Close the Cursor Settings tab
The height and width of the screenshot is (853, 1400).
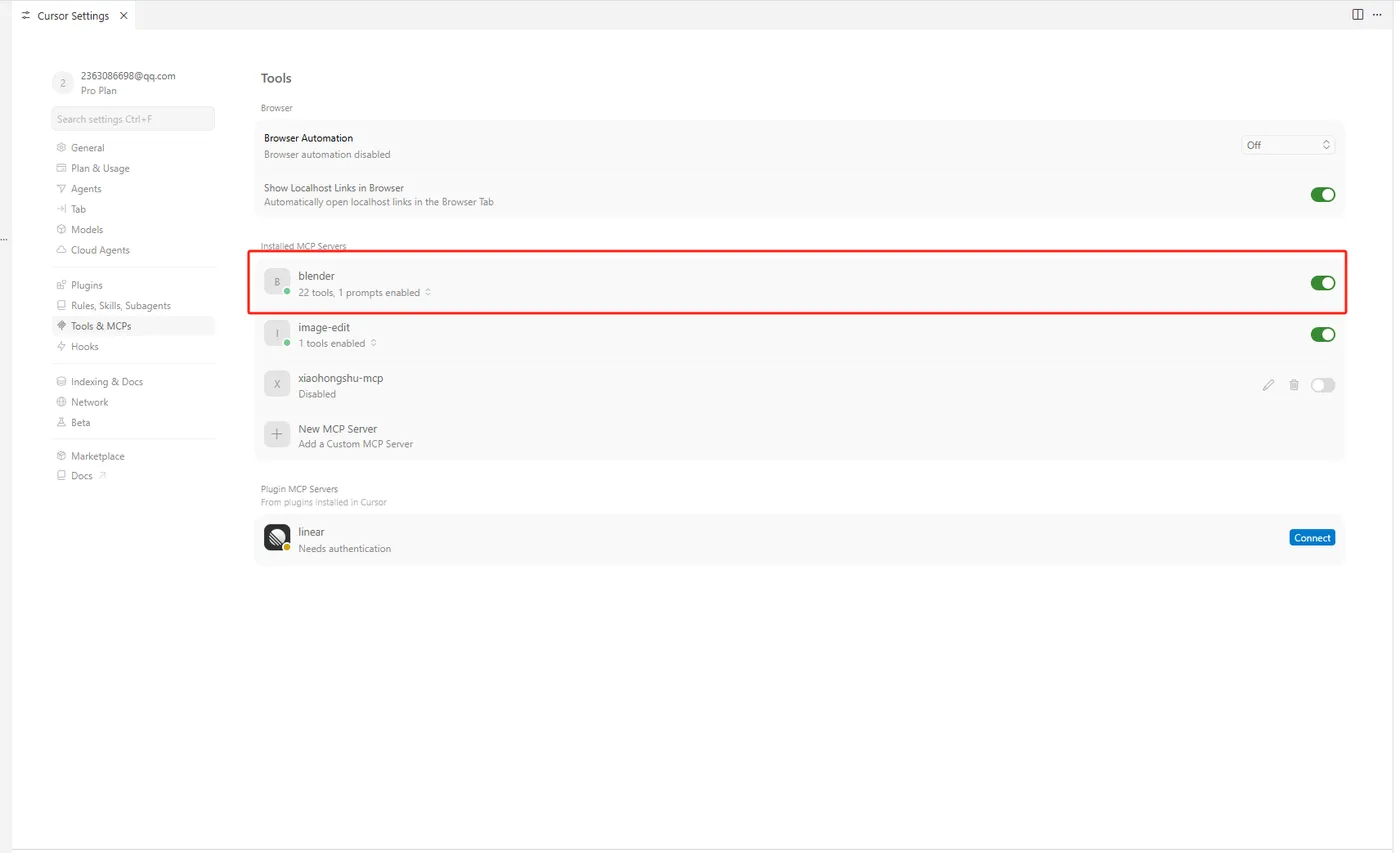point(123,16)
